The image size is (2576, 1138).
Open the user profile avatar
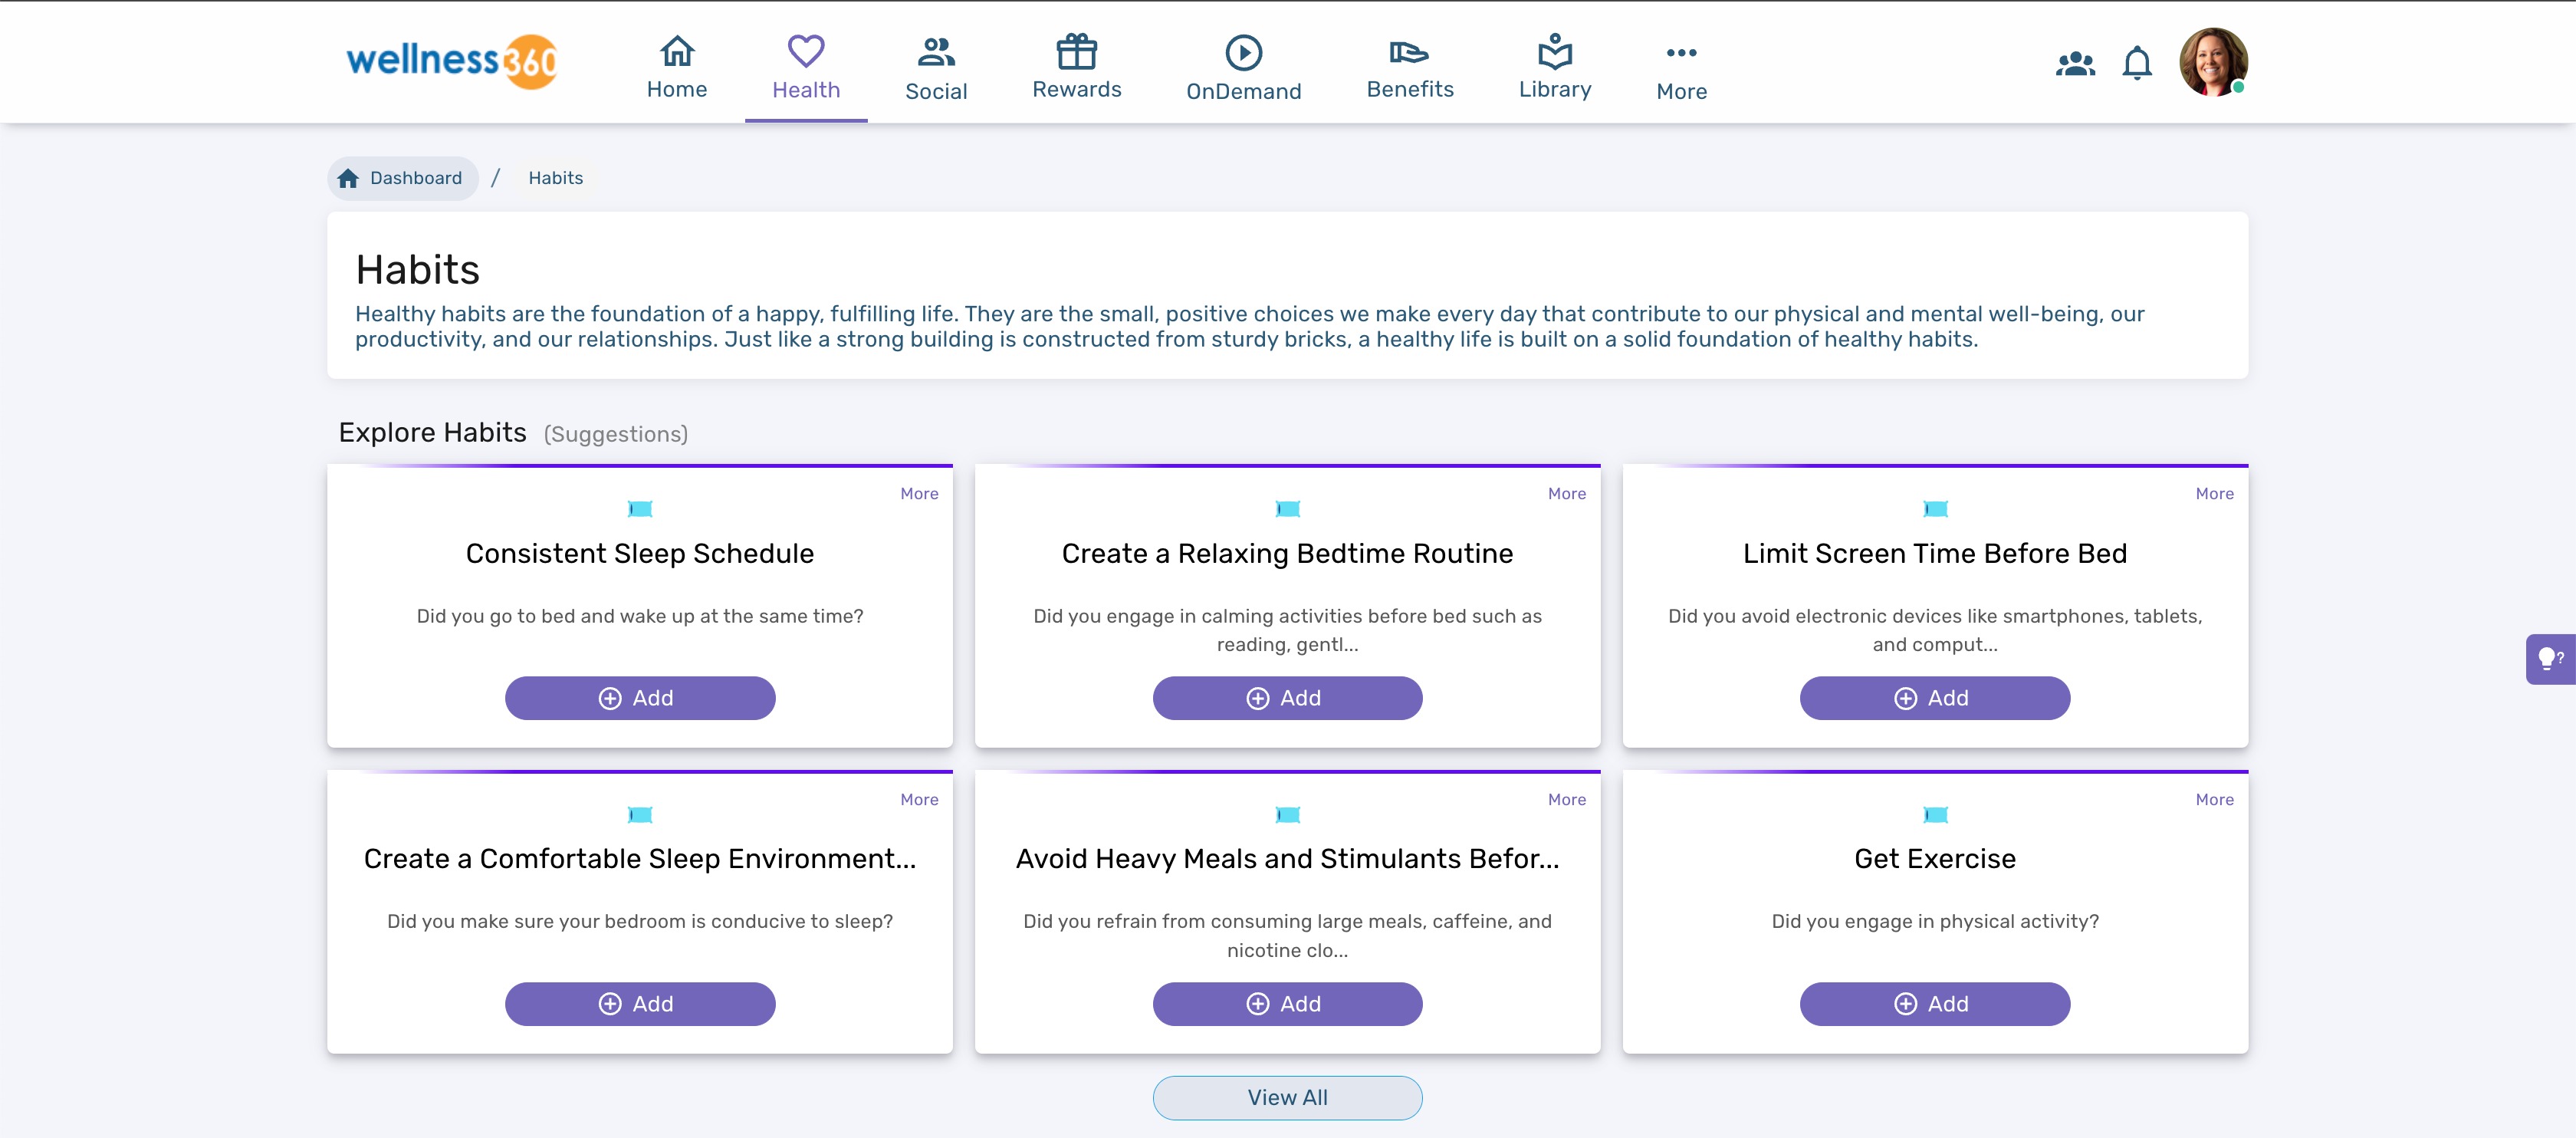click(x=2213, y=62)
